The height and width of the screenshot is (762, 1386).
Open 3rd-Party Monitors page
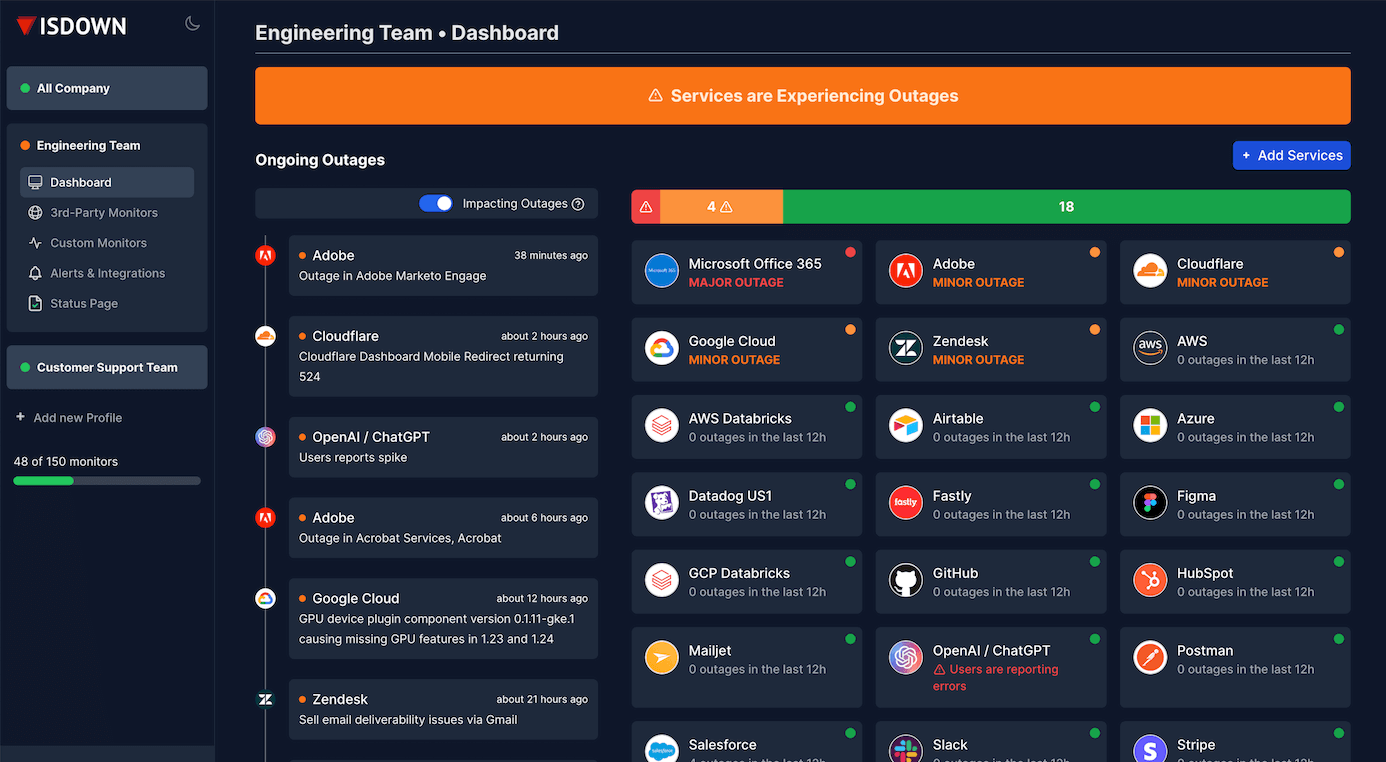pyautogui.click(x=107, y=213)
